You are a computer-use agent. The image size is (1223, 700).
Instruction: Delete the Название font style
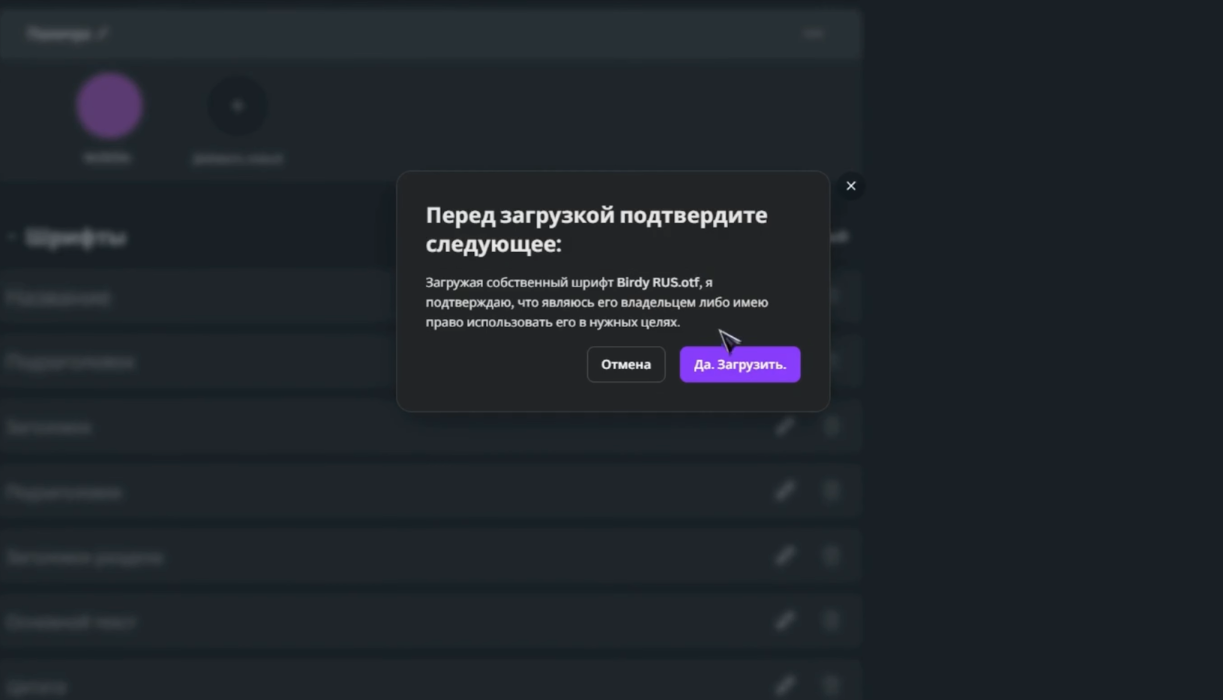833,297
